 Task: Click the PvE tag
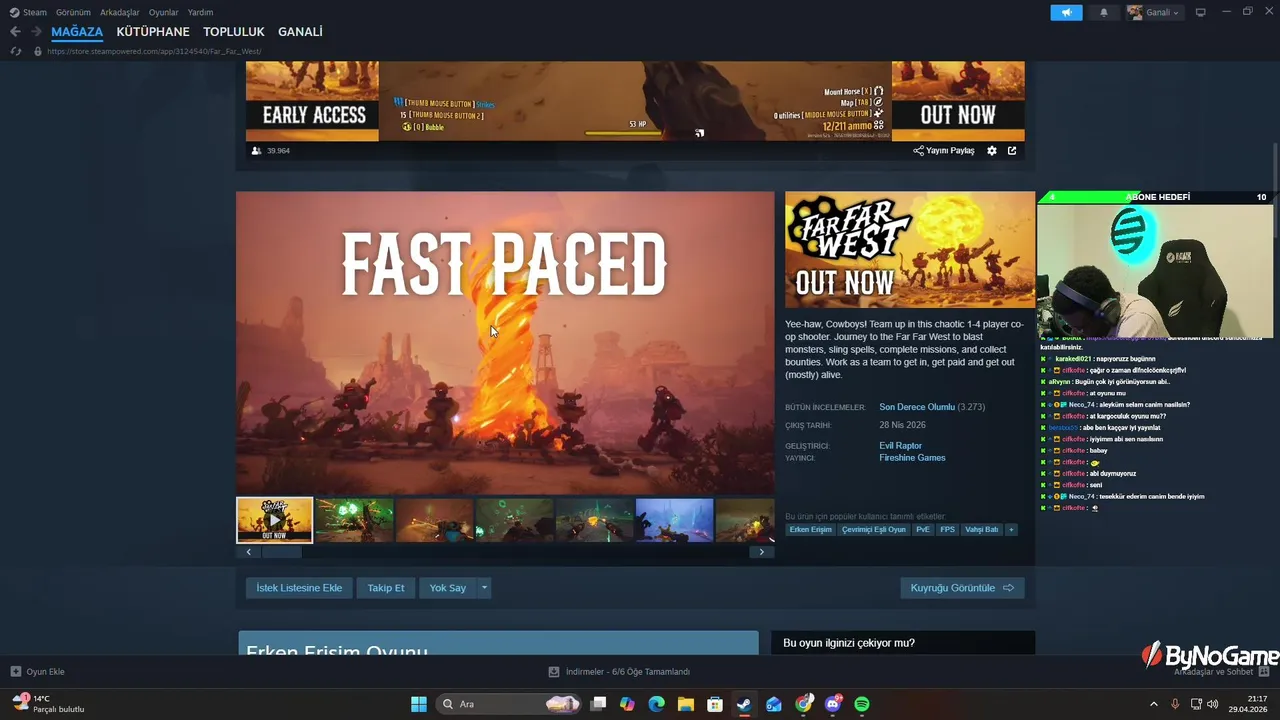922,529
